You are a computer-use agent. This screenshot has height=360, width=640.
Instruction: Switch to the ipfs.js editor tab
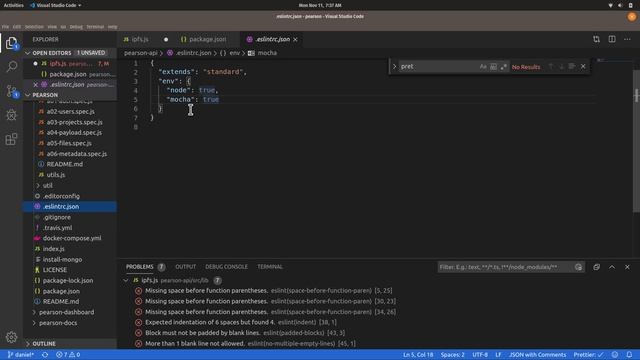pos(140,40)
